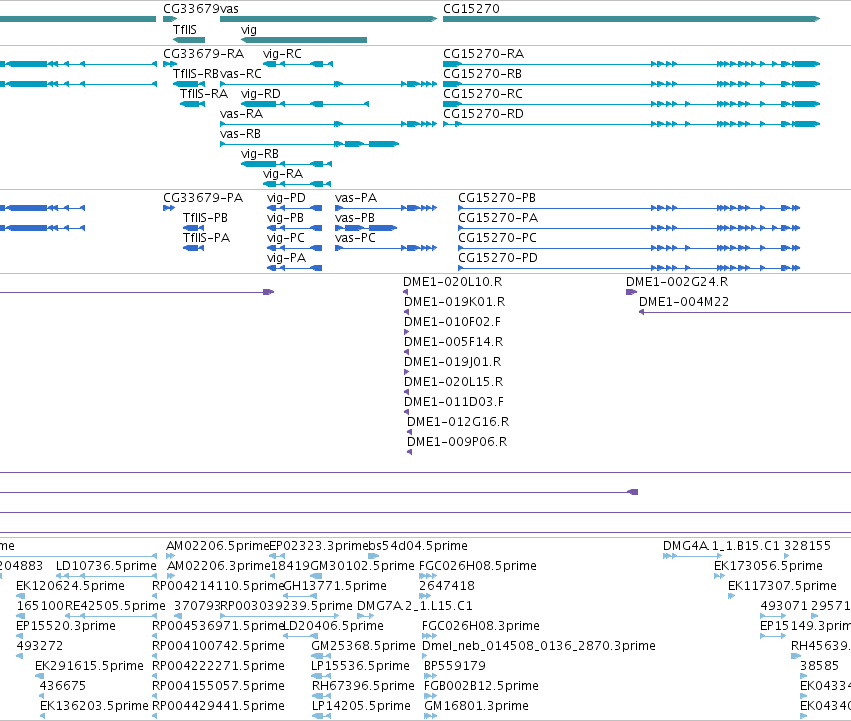
Task: Select the vig-RD transcript label
Action: point(261,94)
